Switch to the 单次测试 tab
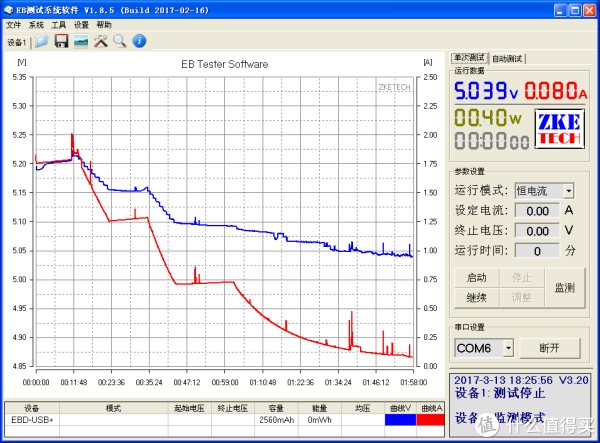The image size is (600, 443). click(x=470, y=58)
